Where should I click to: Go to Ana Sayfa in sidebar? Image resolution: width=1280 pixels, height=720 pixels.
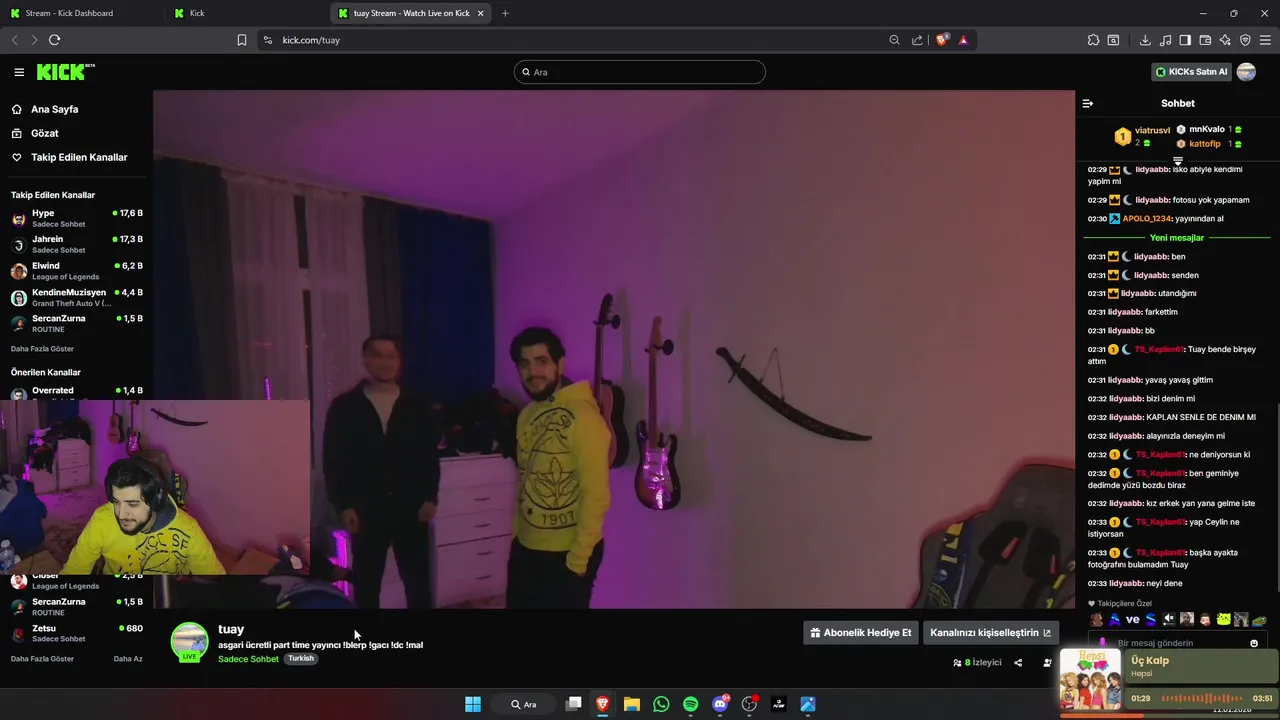pos(54,109)
